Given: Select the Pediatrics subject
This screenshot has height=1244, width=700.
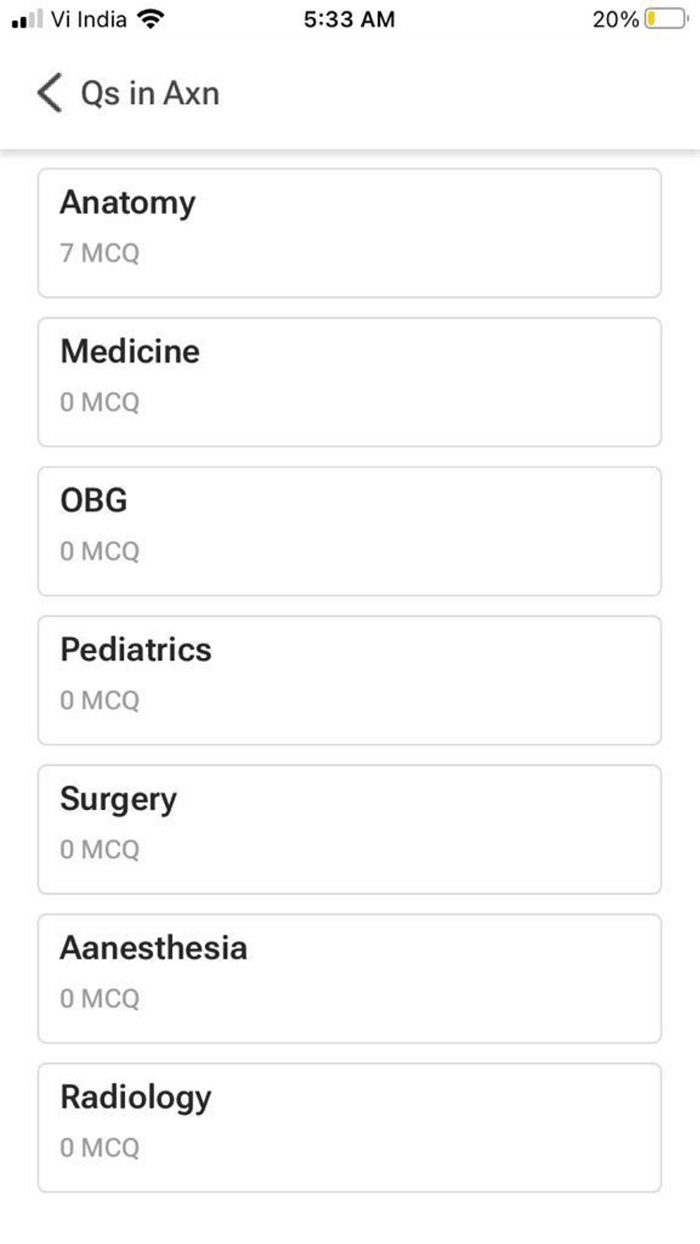Looking at the screenshot, I should pos(349,680).
